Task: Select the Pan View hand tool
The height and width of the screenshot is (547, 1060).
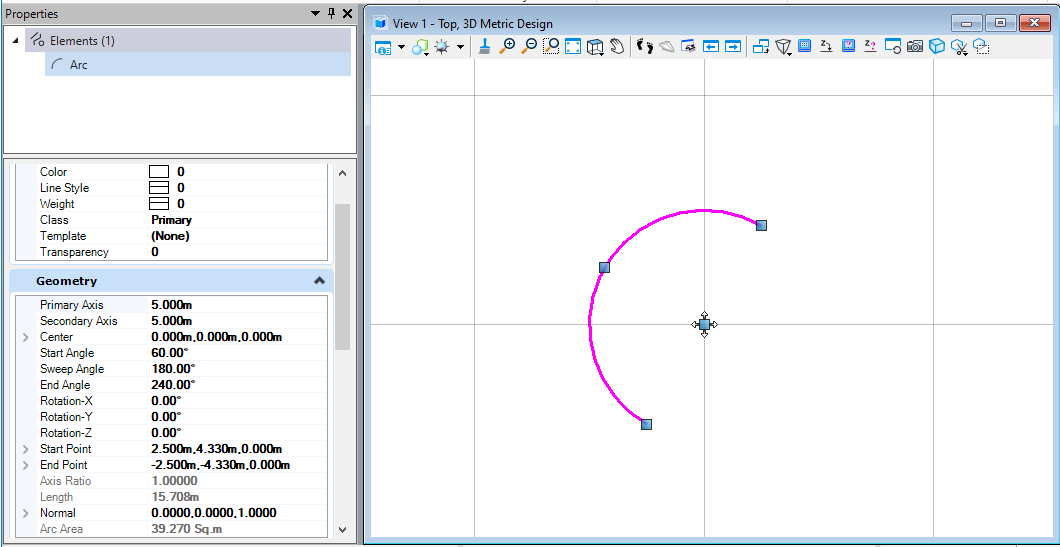Action: click(617, 47)
